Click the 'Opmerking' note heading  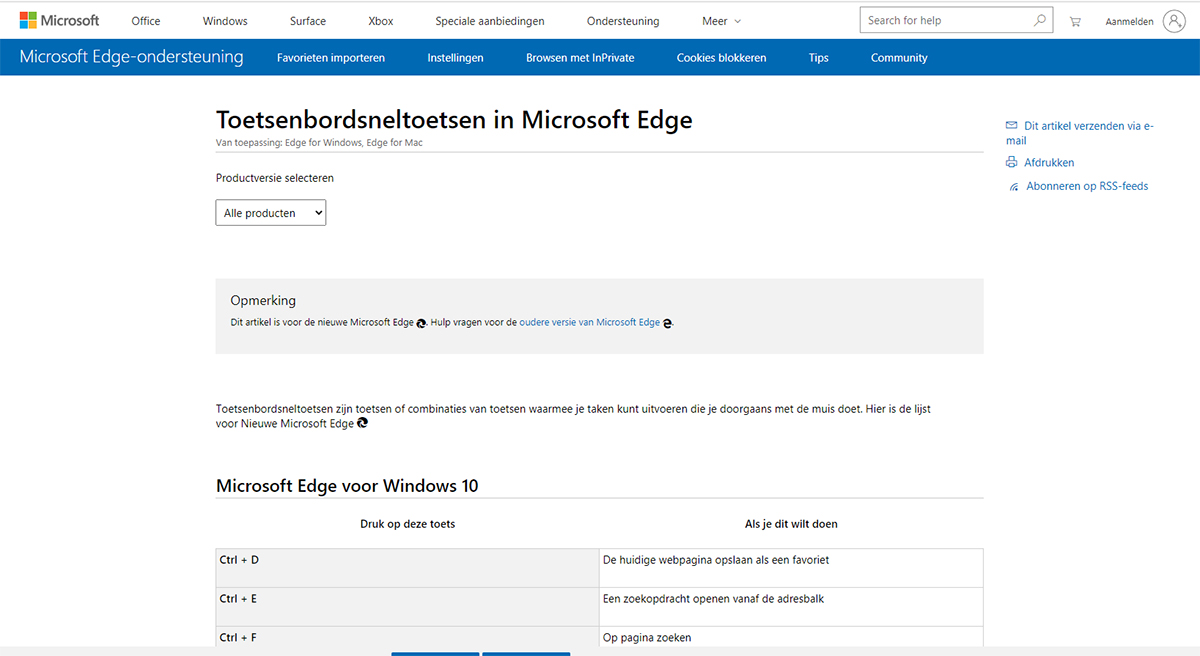click(263, 300)
